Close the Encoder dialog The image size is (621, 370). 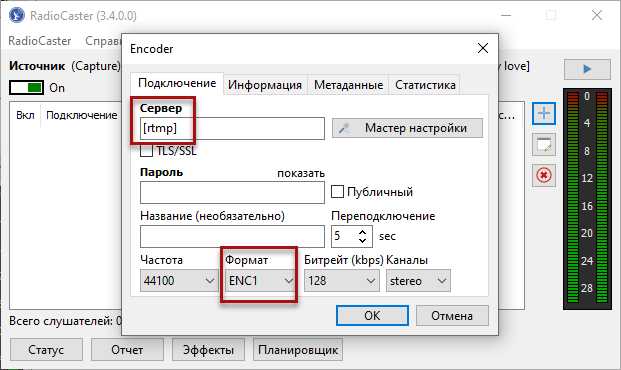point(483,48)
